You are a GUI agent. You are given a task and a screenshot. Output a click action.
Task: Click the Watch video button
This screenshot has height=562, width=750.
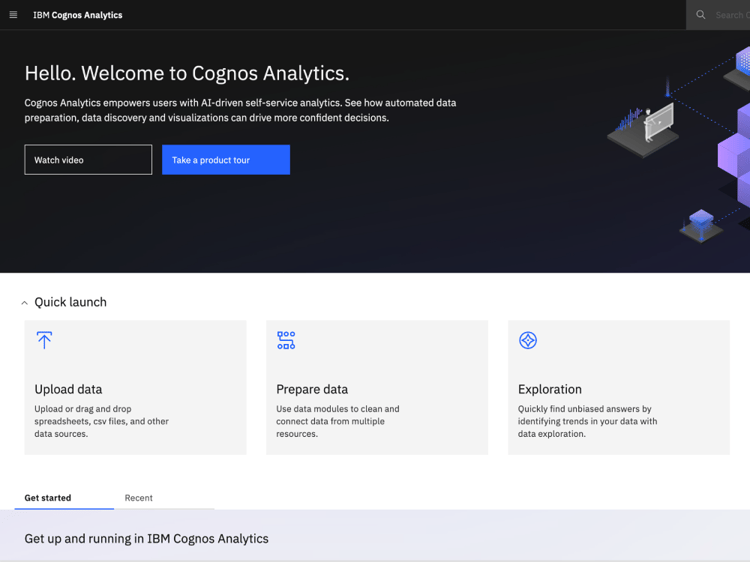88,160
